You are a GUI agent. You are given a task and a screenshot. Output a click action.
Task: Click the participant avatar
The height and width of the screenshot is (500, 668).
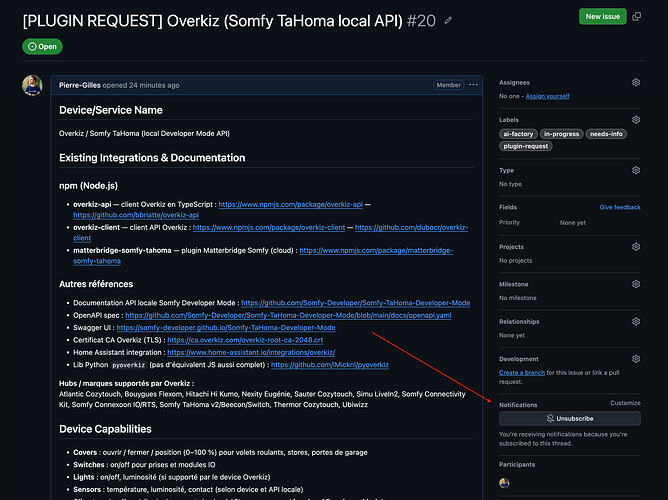tap(504, 483)
